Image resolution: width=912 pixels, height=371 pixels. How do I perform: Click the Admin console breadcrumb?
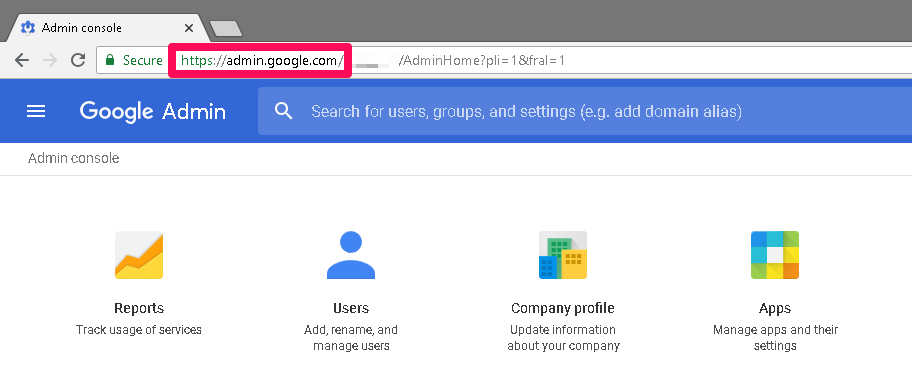73,158
